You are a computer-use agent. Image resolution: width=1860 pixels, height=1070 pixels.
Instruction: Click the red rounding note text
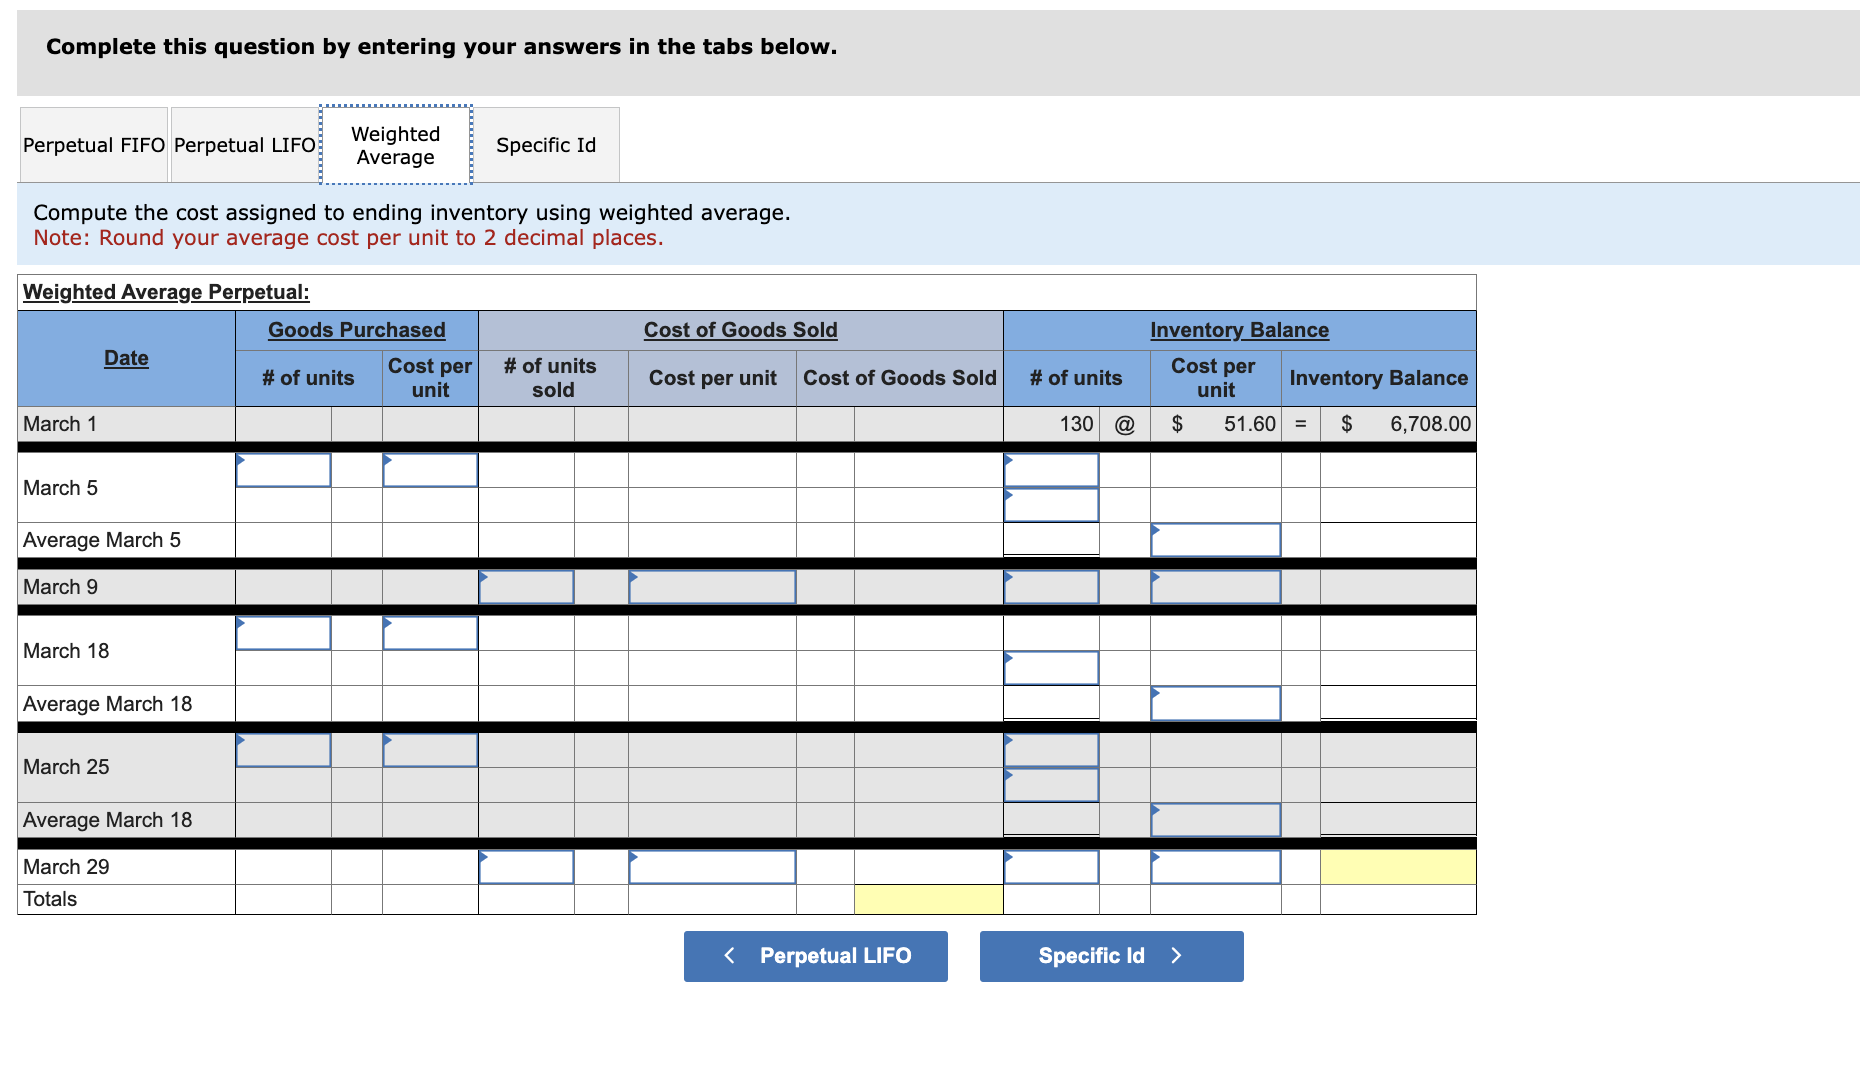click(348, 238)
